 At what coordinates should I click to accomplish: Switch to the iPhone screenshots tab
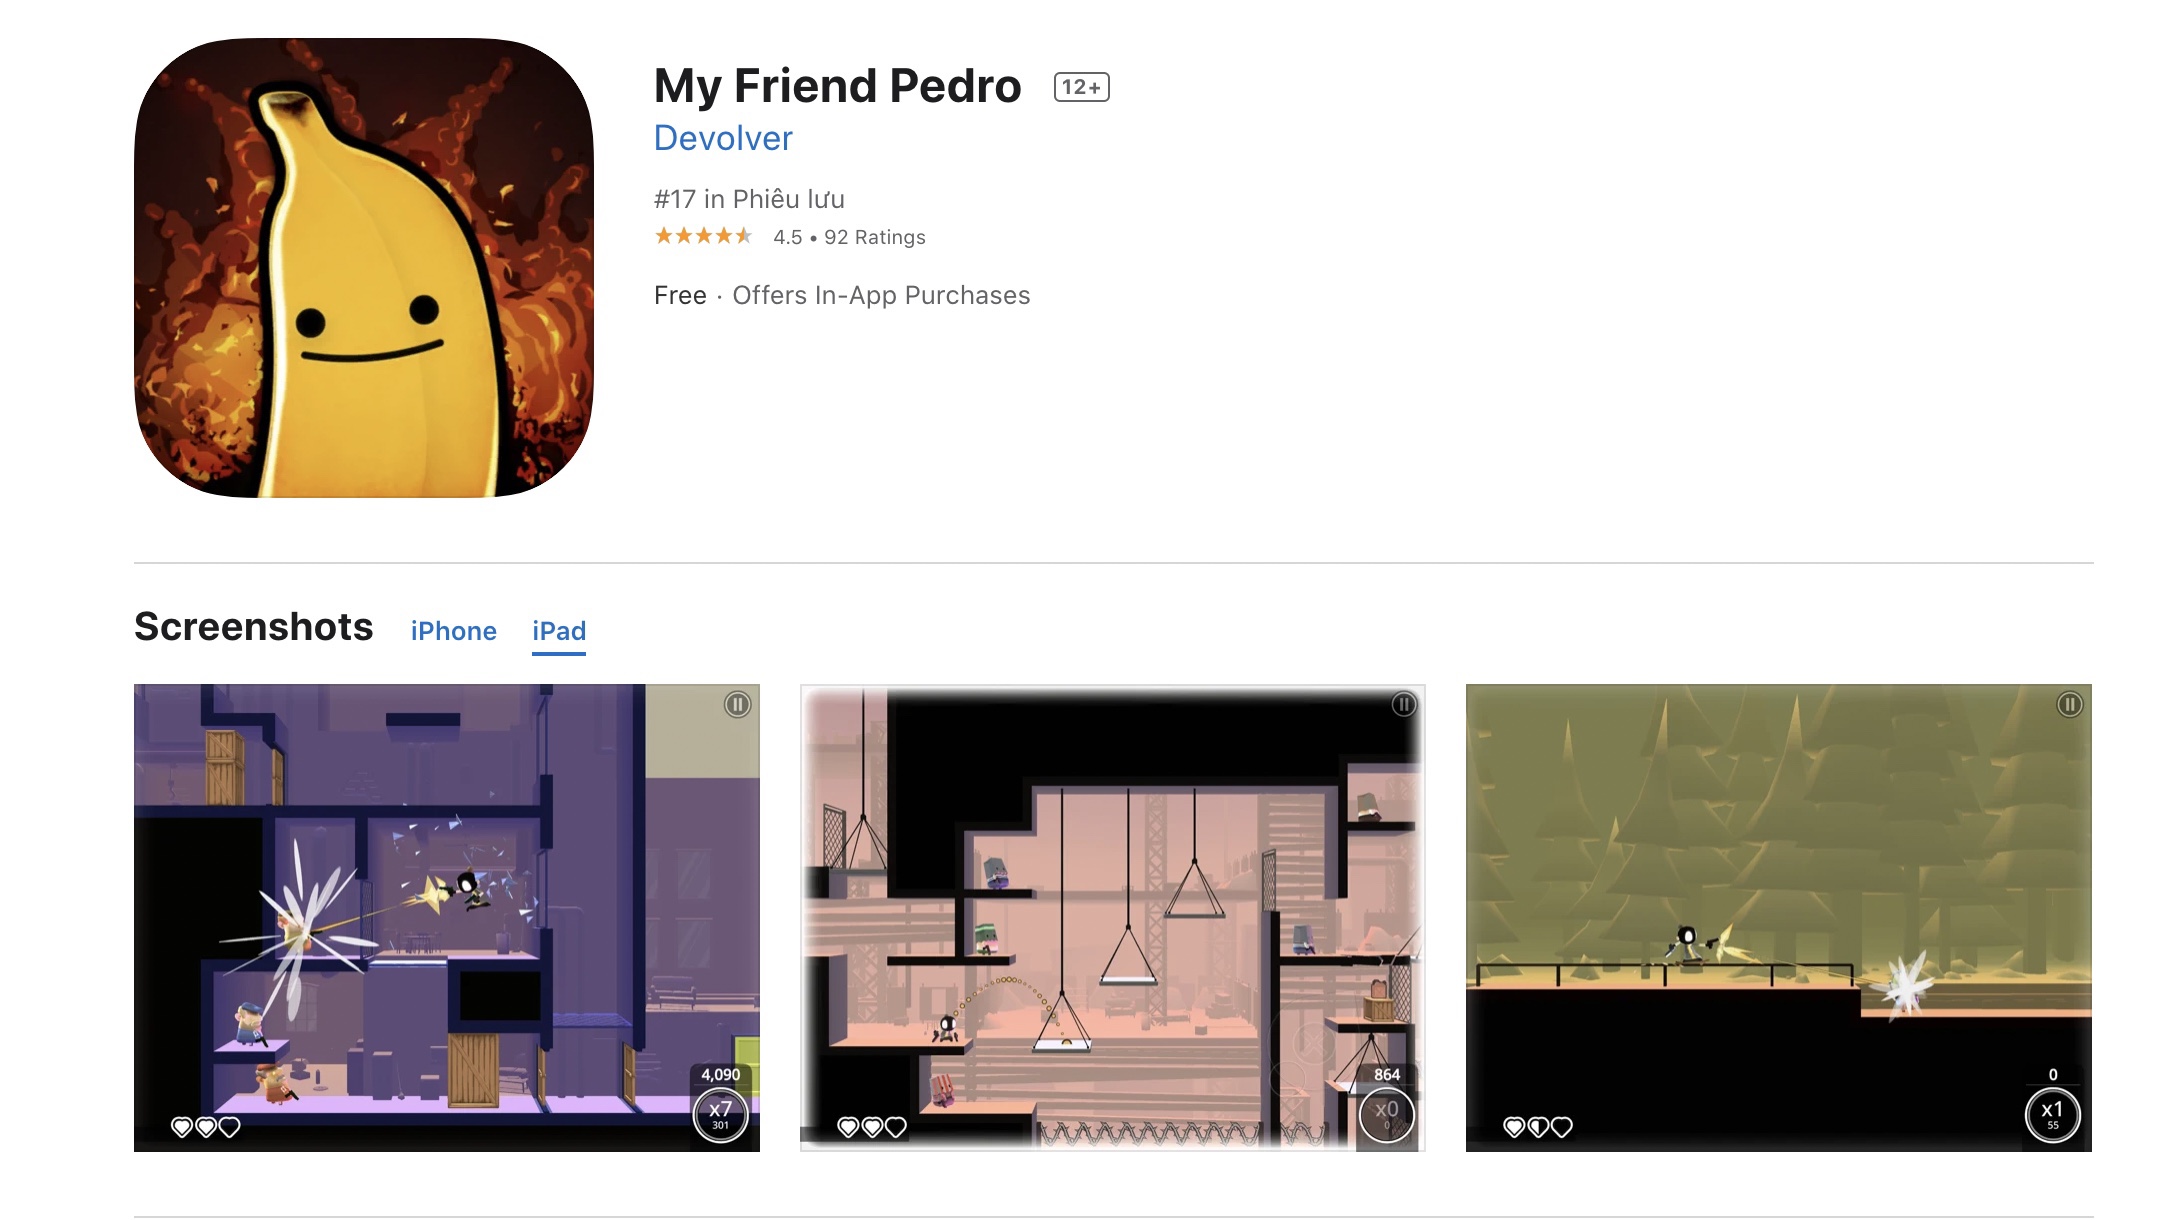tap(453, 631)
